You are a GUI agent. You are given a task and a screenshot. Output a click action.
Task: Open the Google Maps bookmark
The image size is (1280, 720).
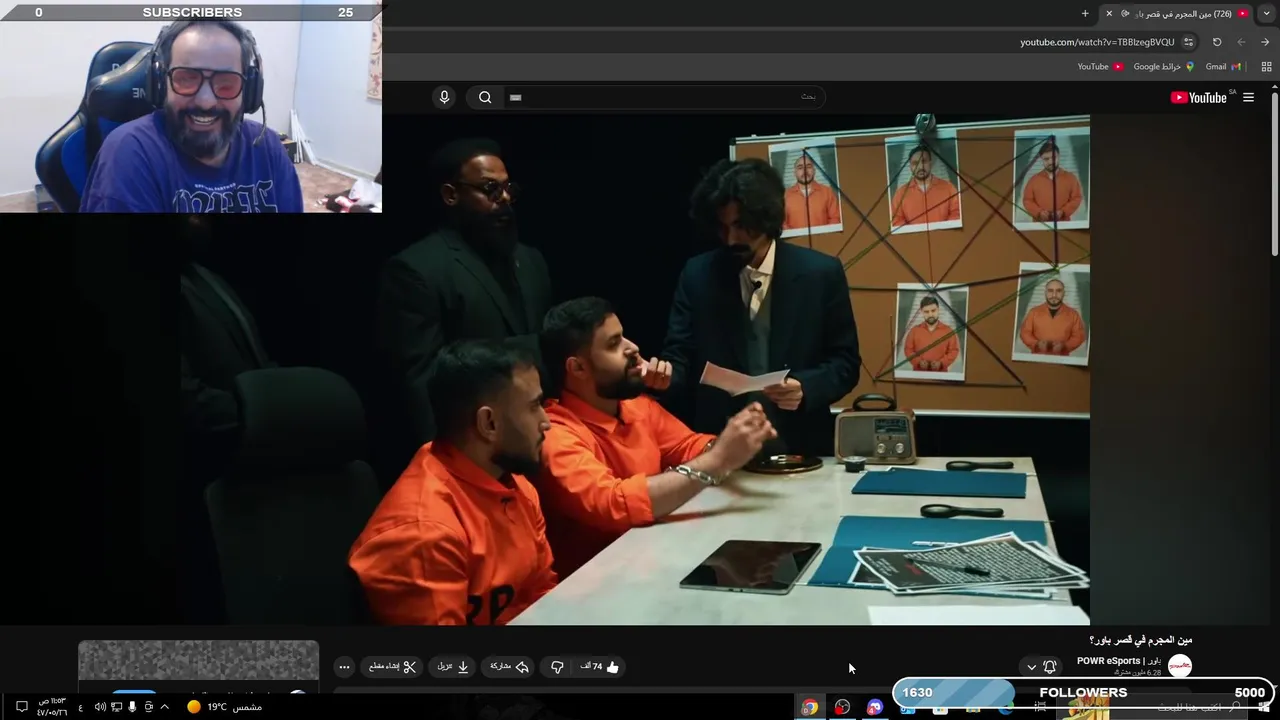coord(1164,67)
